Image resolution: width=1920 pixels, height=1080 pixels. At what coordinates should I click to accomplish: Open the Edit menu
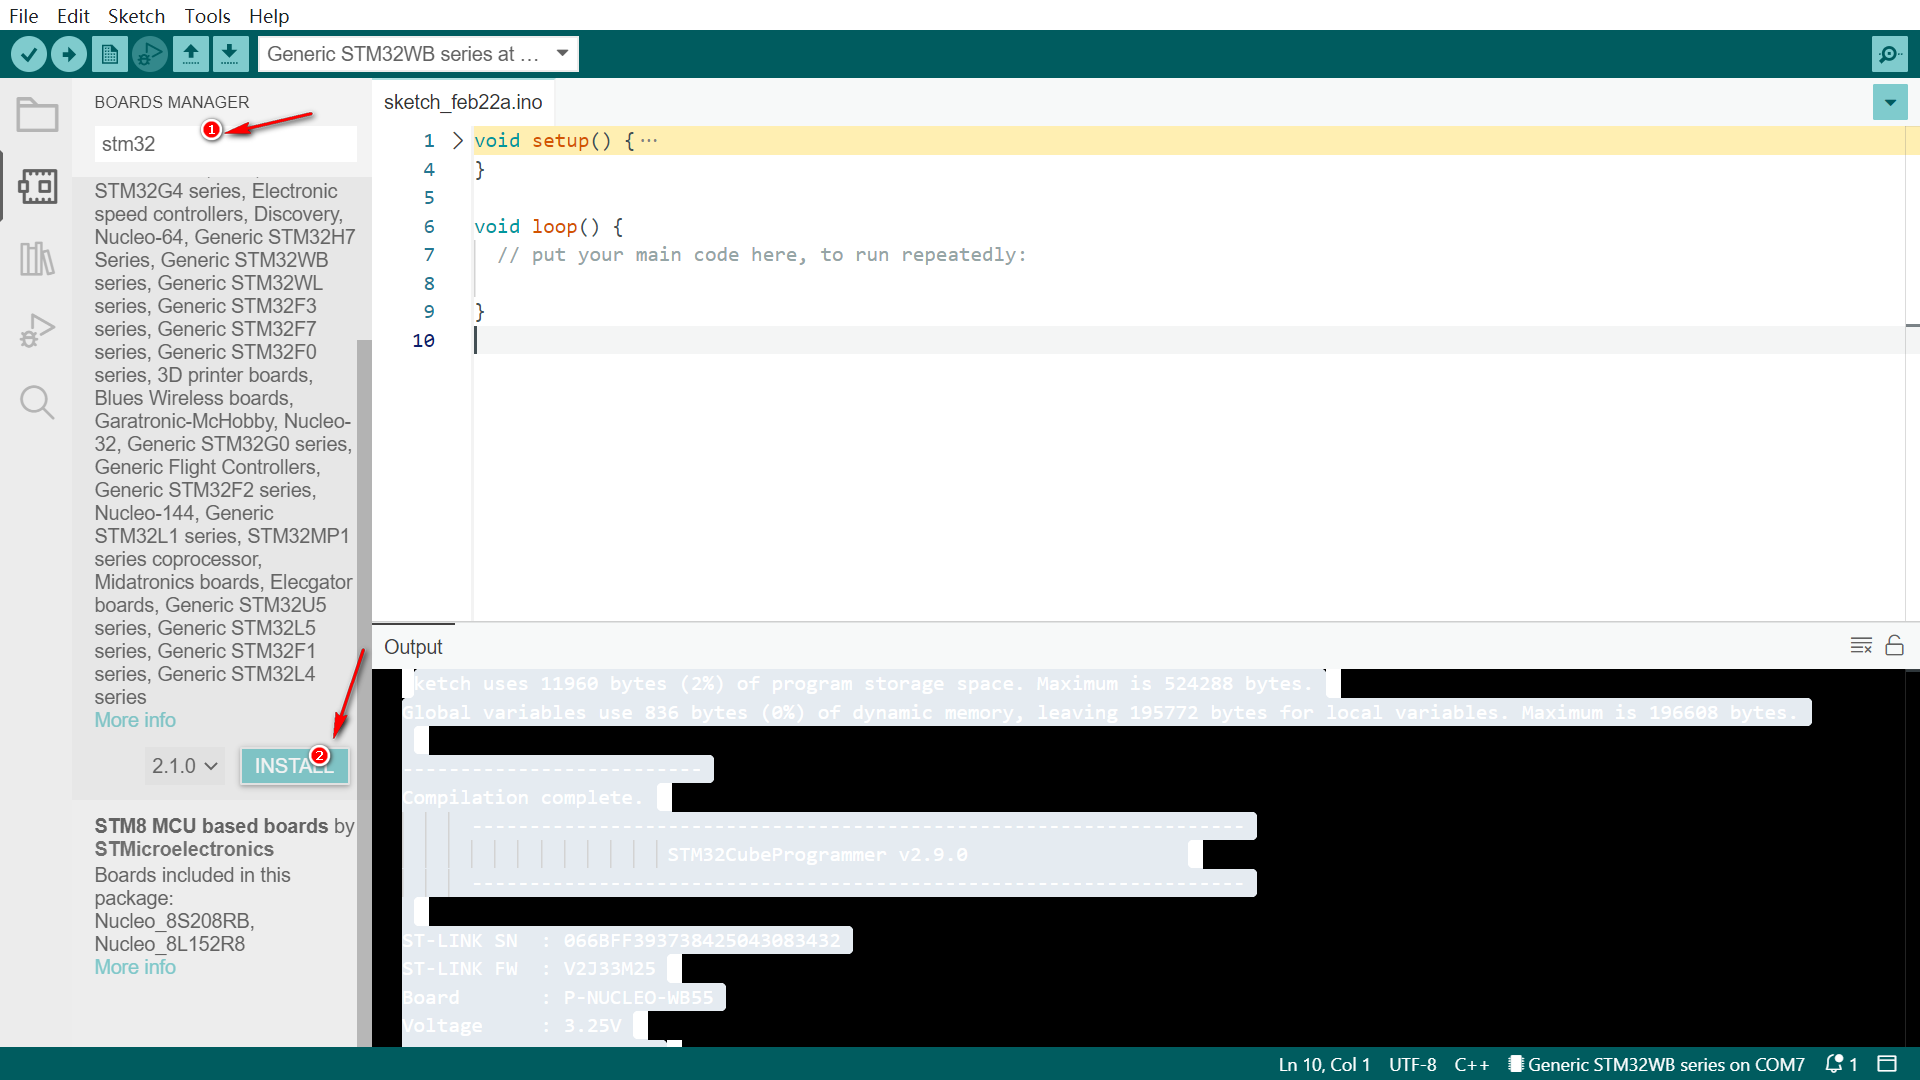pos(73,16)
